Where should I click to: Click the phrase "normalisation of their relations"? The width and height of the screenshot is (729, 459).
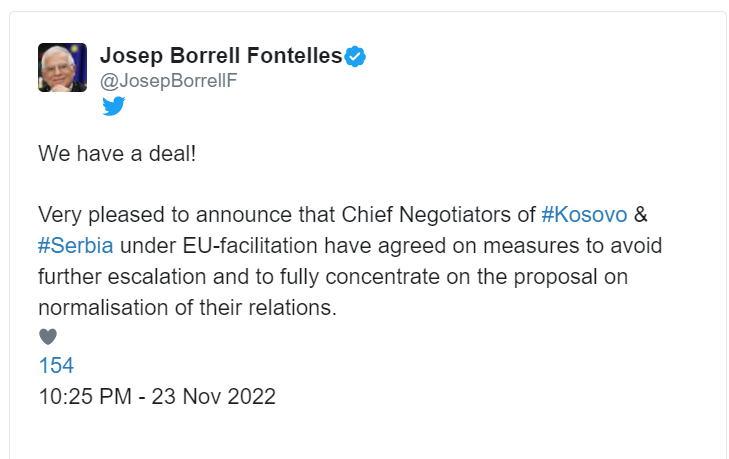pyautogui.click(x=186, y=307)
